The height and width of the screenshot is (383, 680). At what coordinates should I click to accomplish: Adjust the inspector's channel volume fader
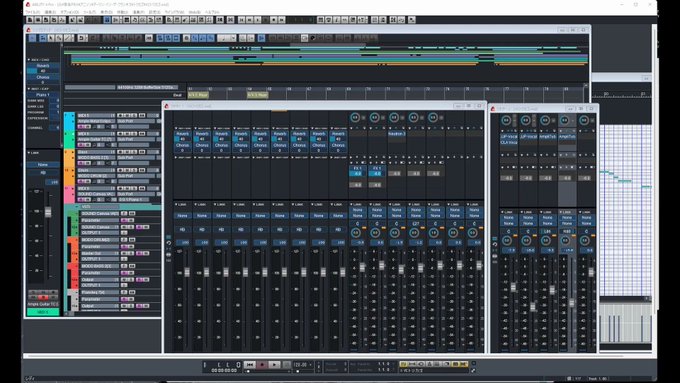pos(48,212)
